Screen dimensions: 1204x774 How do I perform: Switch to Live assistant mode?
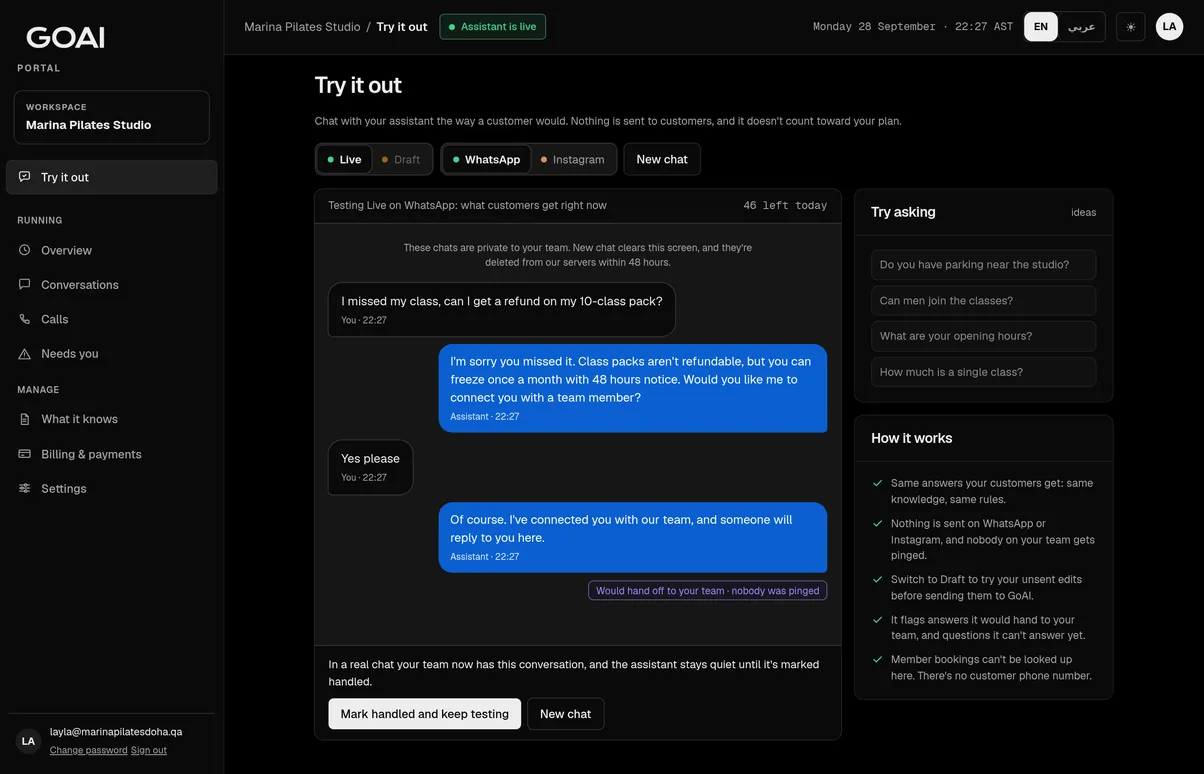tap(344, 159)
